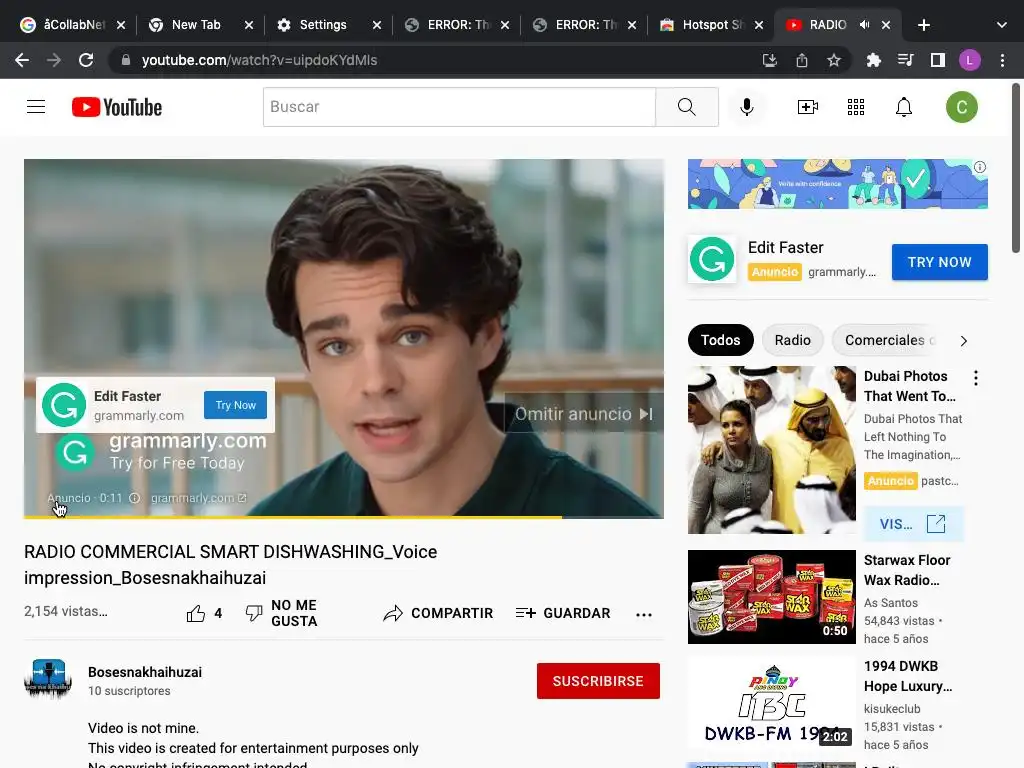
Task: Open new browser tab with plus button
Action: click(x=923, y=25)
